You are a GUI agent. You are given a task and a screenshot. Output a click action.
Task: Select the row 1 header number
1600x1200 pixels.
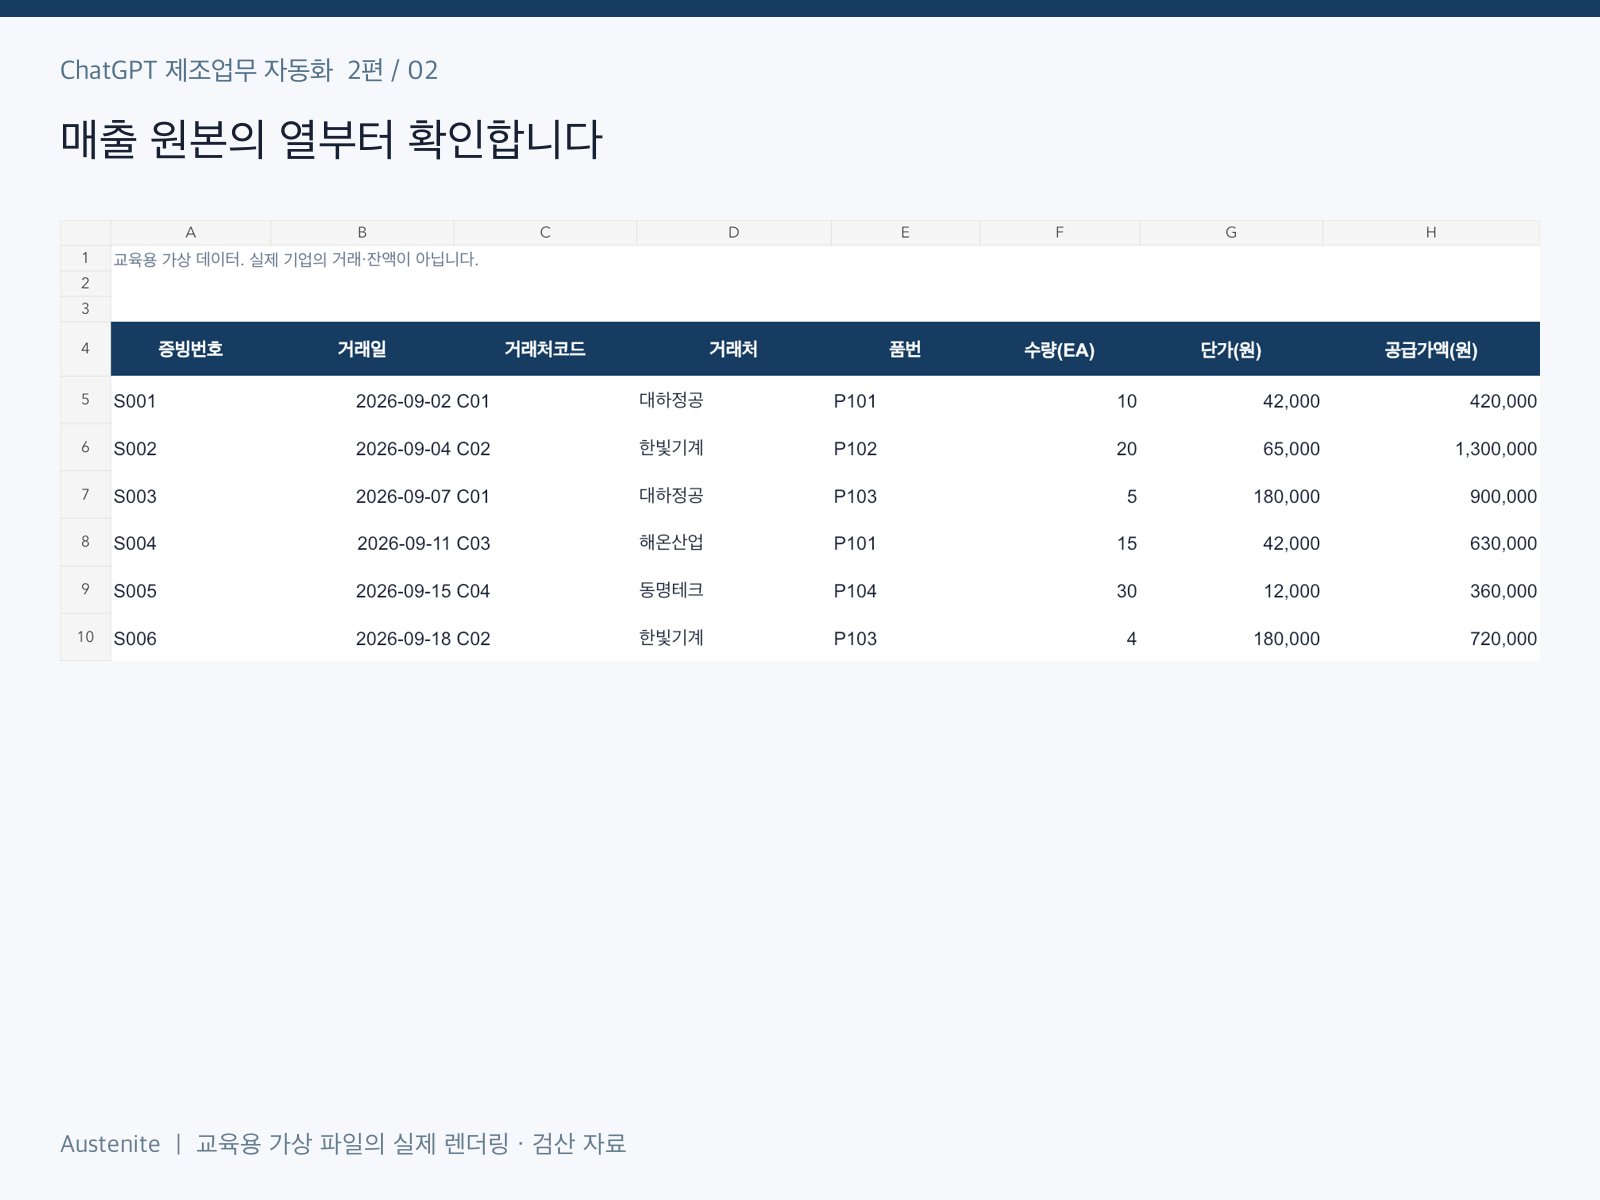[85, 258]
